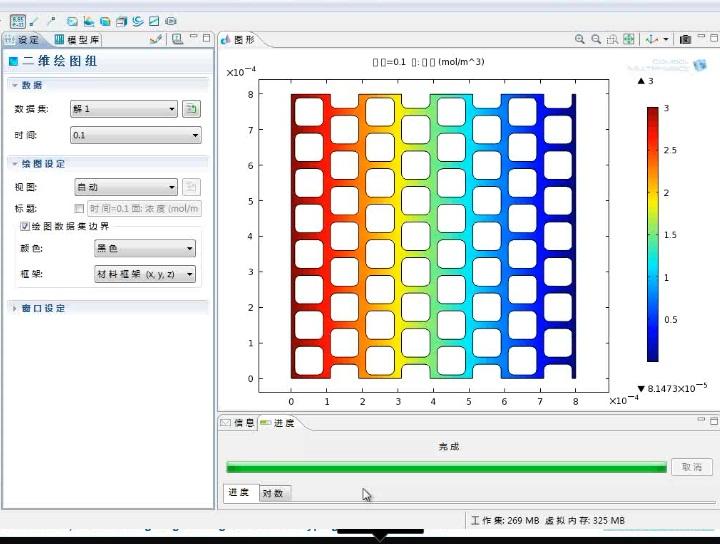Click zoom extents in graphics toolbar
The image size is (720, 544).
629,39
